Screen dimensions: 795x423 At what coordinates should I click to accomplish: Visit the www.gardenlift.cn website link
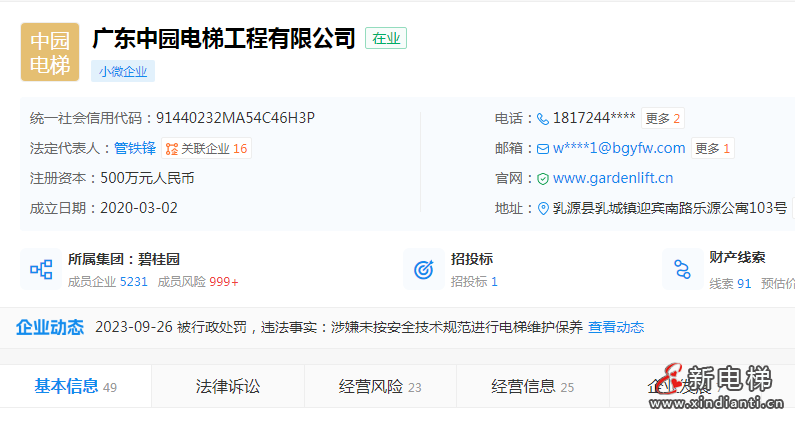612,179
